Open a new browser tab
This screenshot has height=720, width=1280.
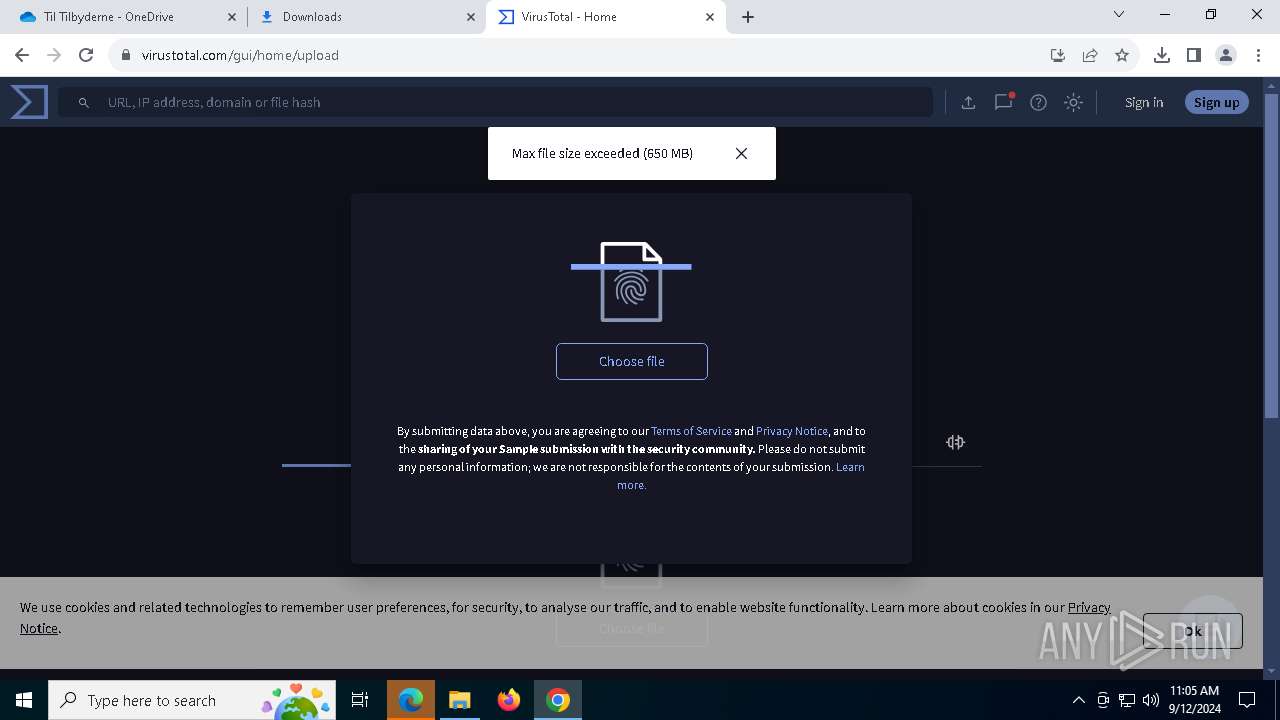tap(748, 17)
